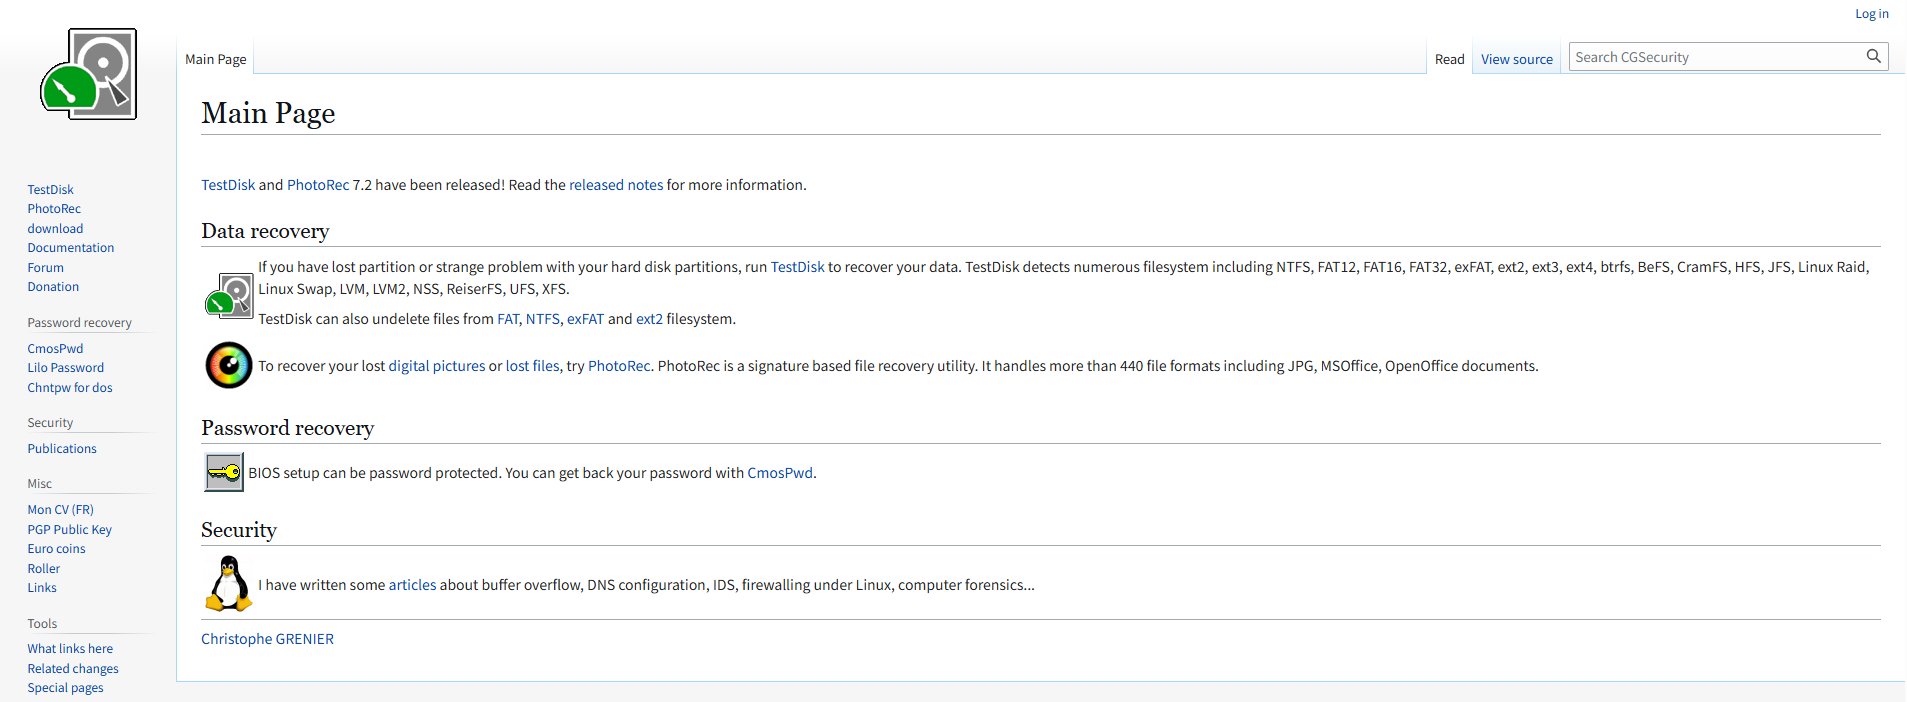The height and width of the screenshot is (702, 1907).
Task: Open the released notes link
Action: tap(616, 185)
